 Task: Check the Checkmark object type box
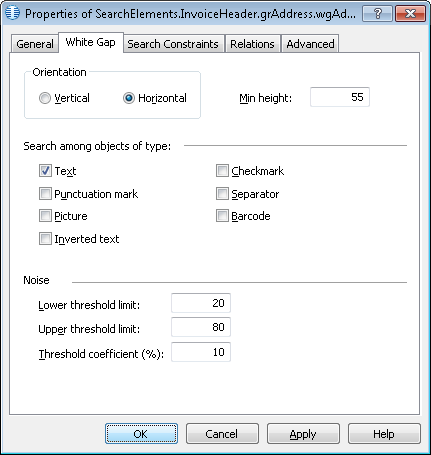[x=222, y=171]
